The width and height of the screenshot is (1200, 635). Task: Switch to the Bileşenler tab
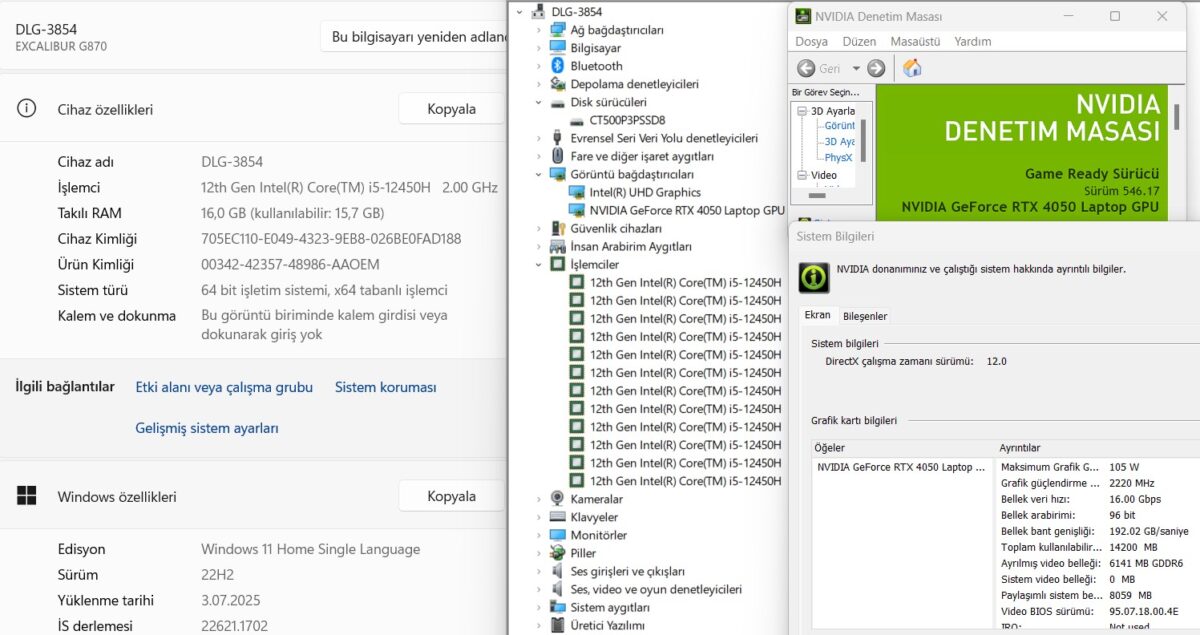point(865,316)
